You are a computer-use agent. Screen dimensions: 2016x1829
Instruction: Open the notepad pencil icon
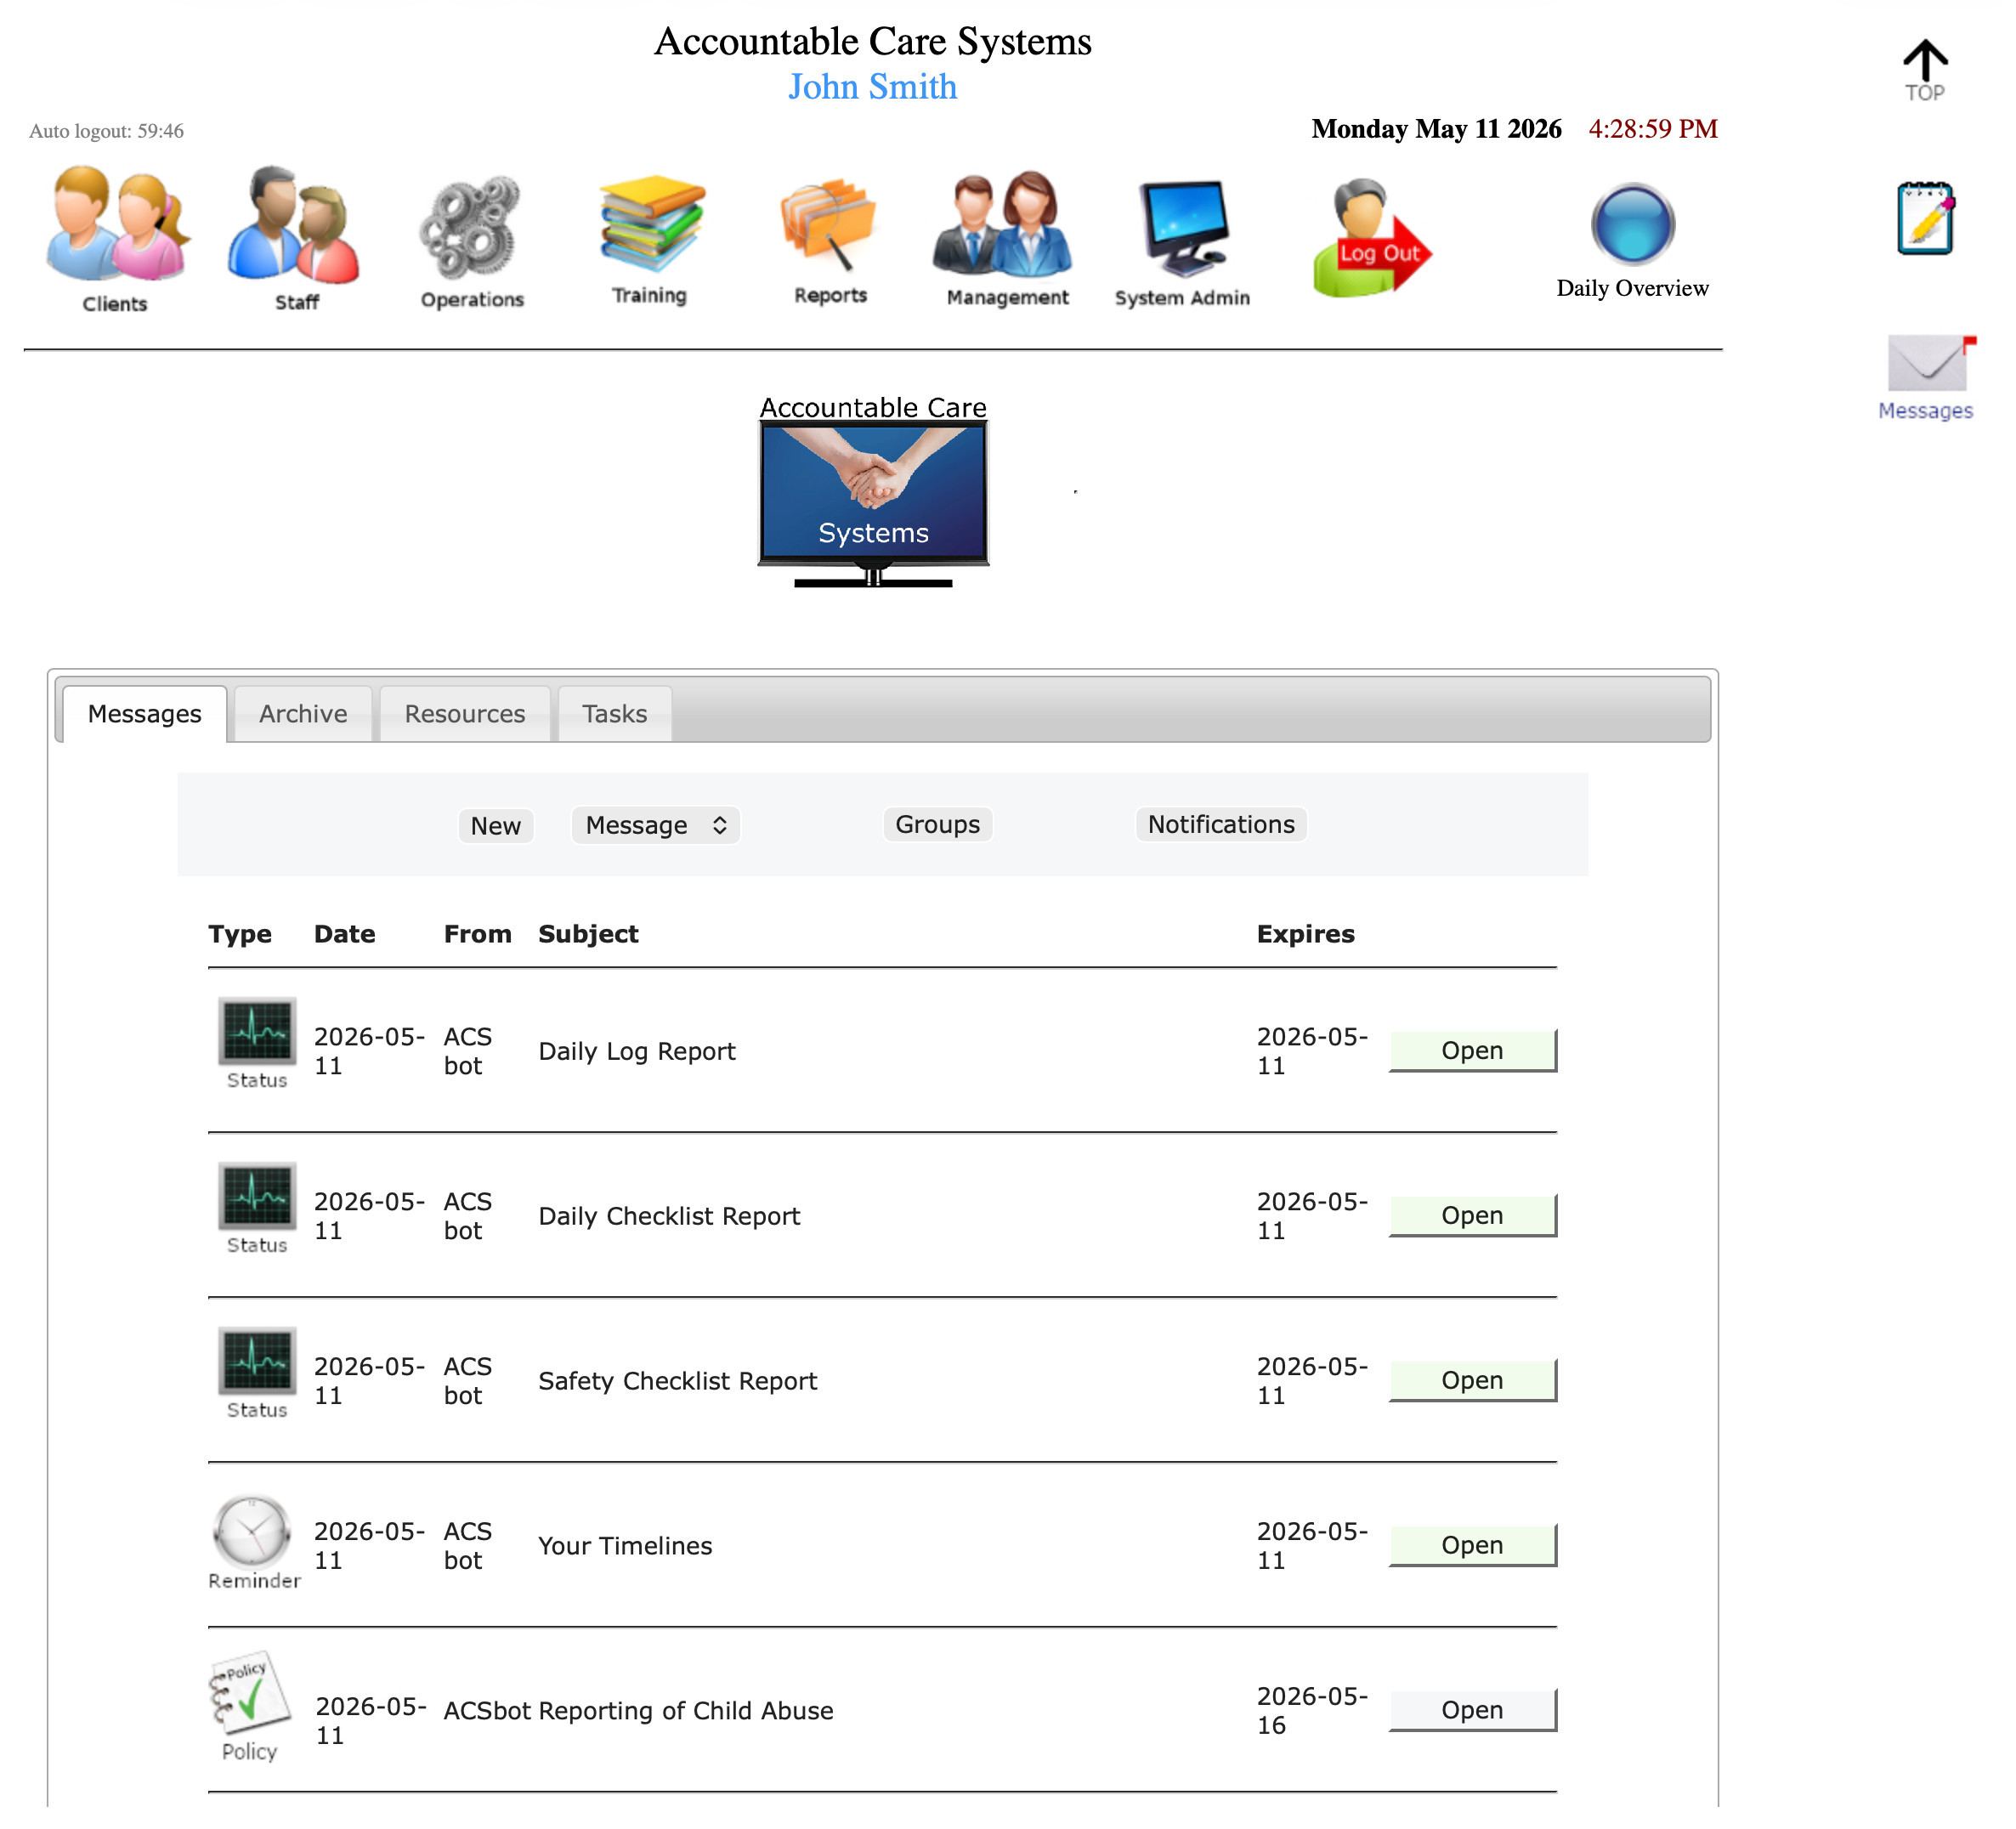tap(1926, 218)
